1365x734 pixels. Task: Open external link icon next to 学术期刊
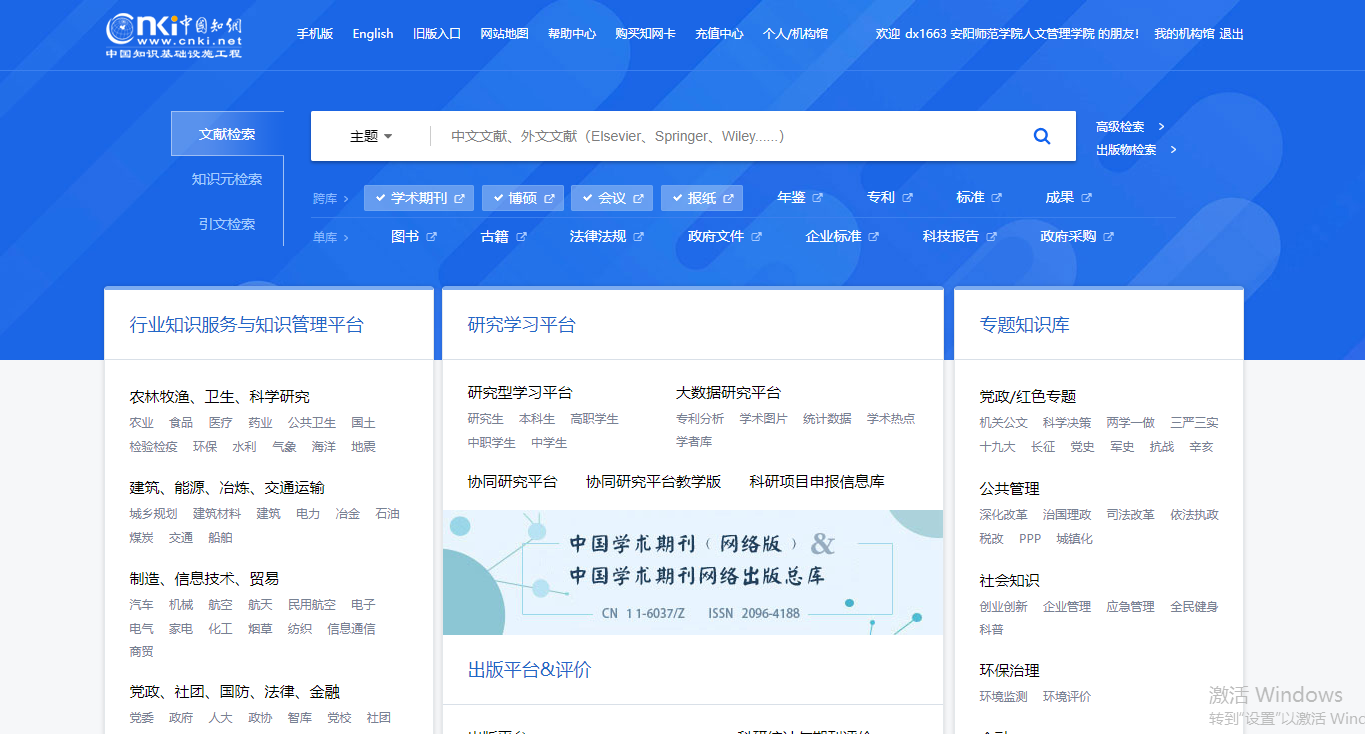(460, 198)
